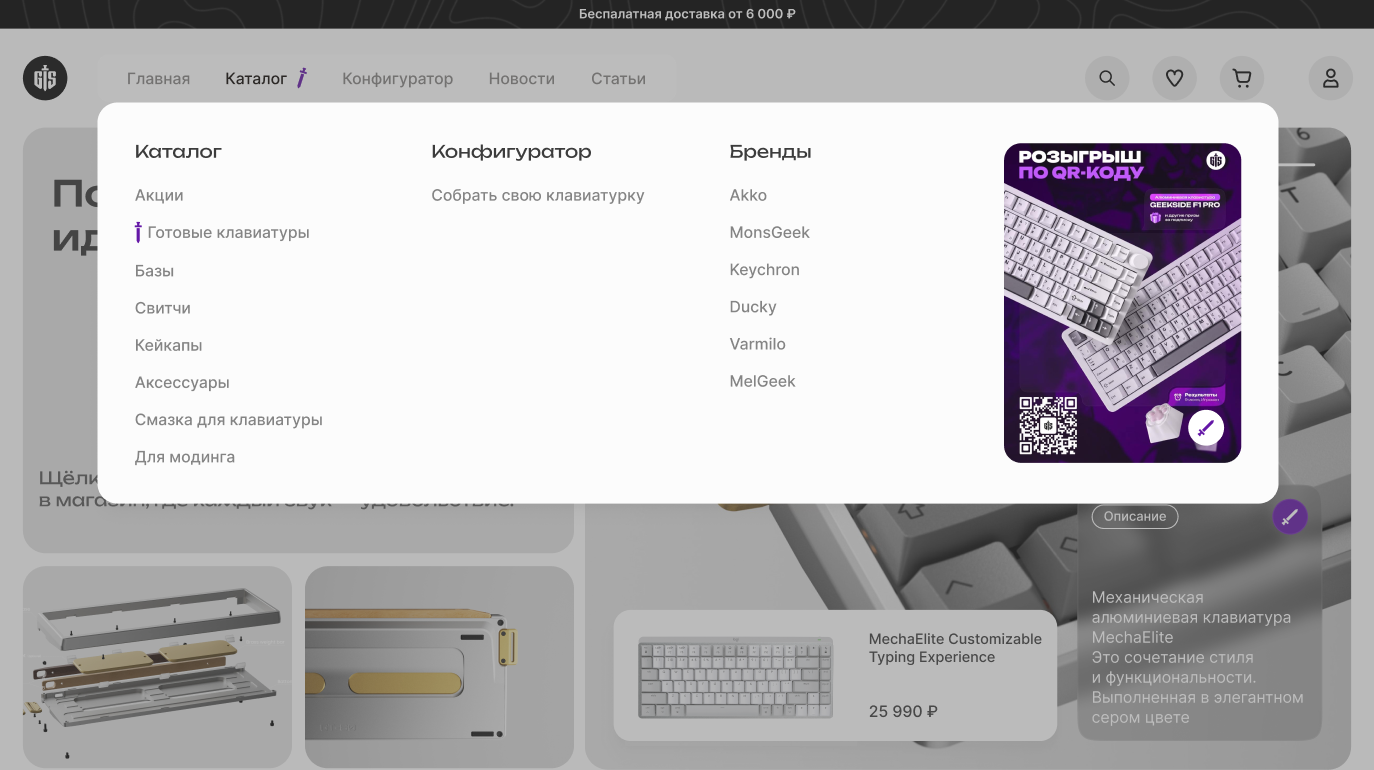Open Смазка для клавиатуры category

click(229, 420)
